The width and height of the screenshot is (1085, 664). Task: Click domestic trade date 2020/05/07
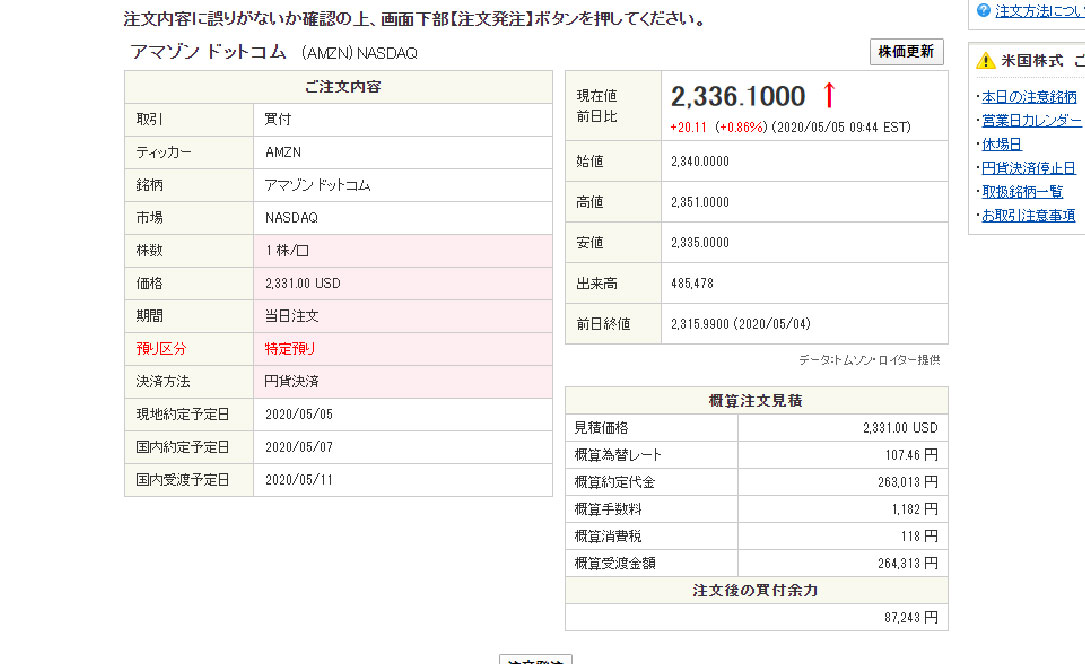pyautogui.click(x=299, y=447)
